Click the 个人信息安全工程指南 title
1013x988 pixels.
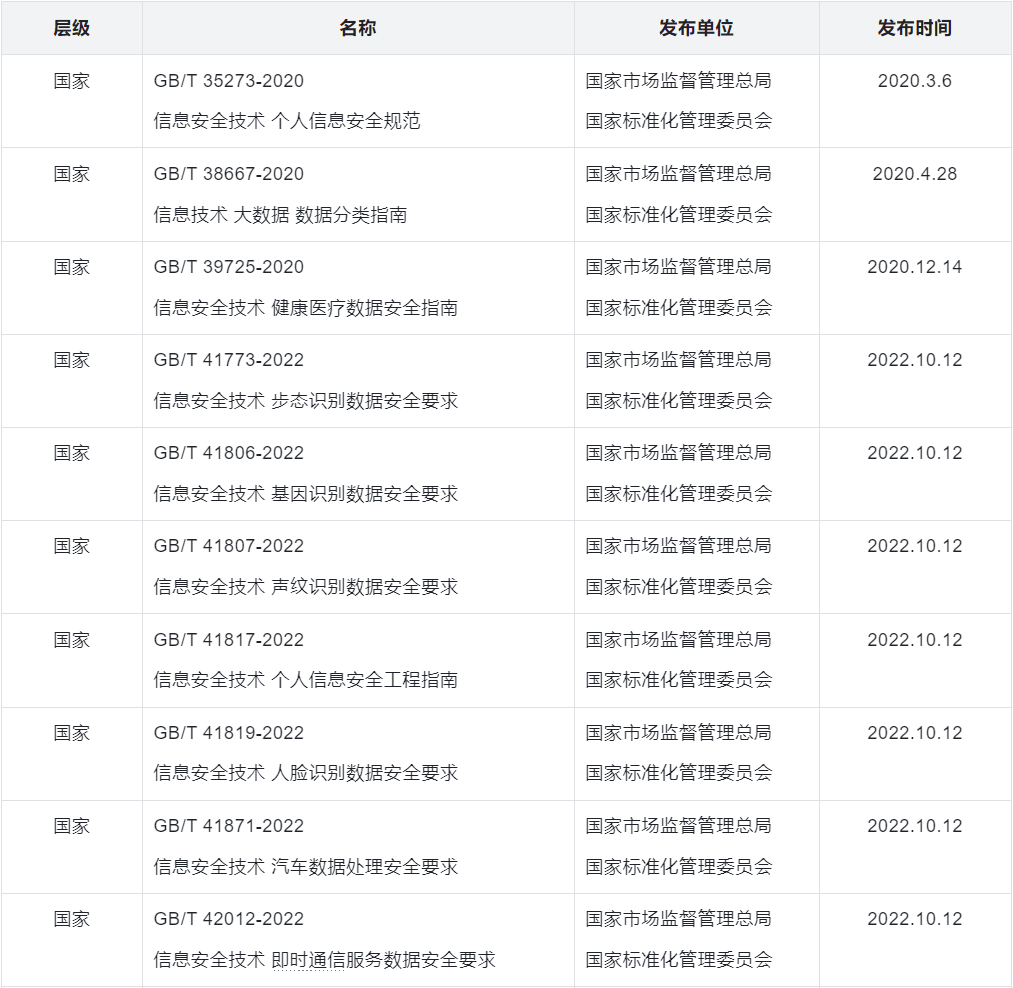click(364, 680)
